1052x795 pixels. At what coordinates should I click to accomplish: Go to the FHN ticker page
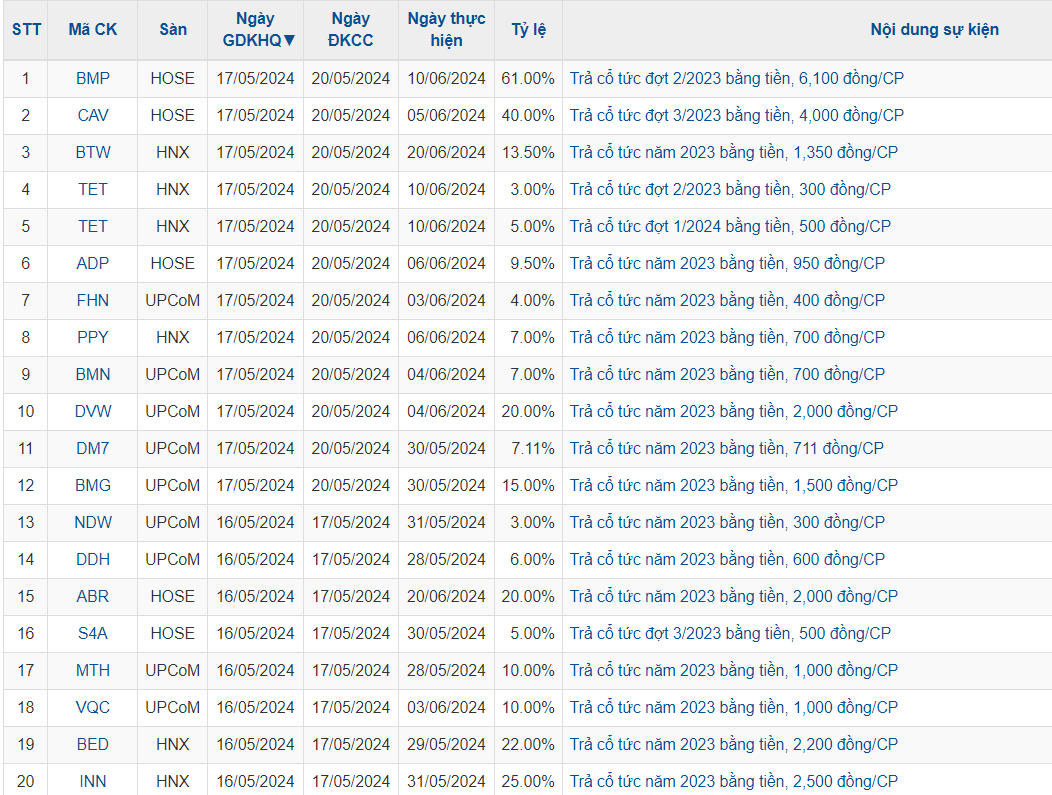(x=93, y=300)
